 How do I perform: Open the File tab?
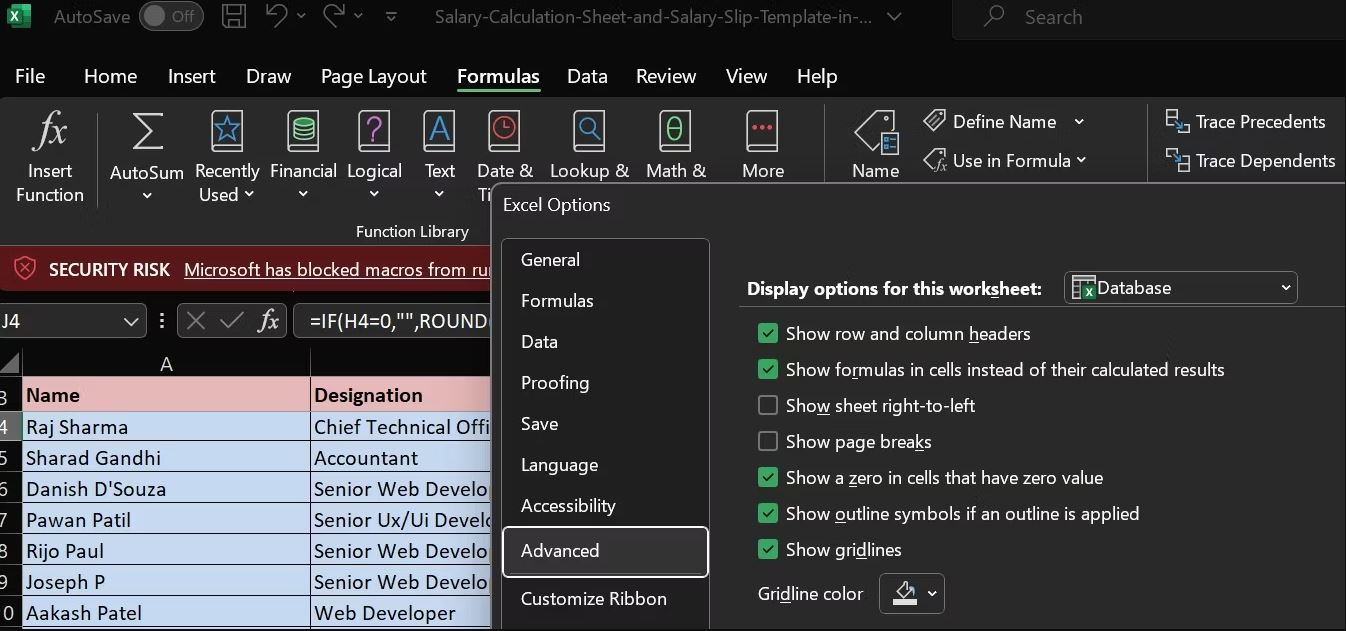coord(30,76)
